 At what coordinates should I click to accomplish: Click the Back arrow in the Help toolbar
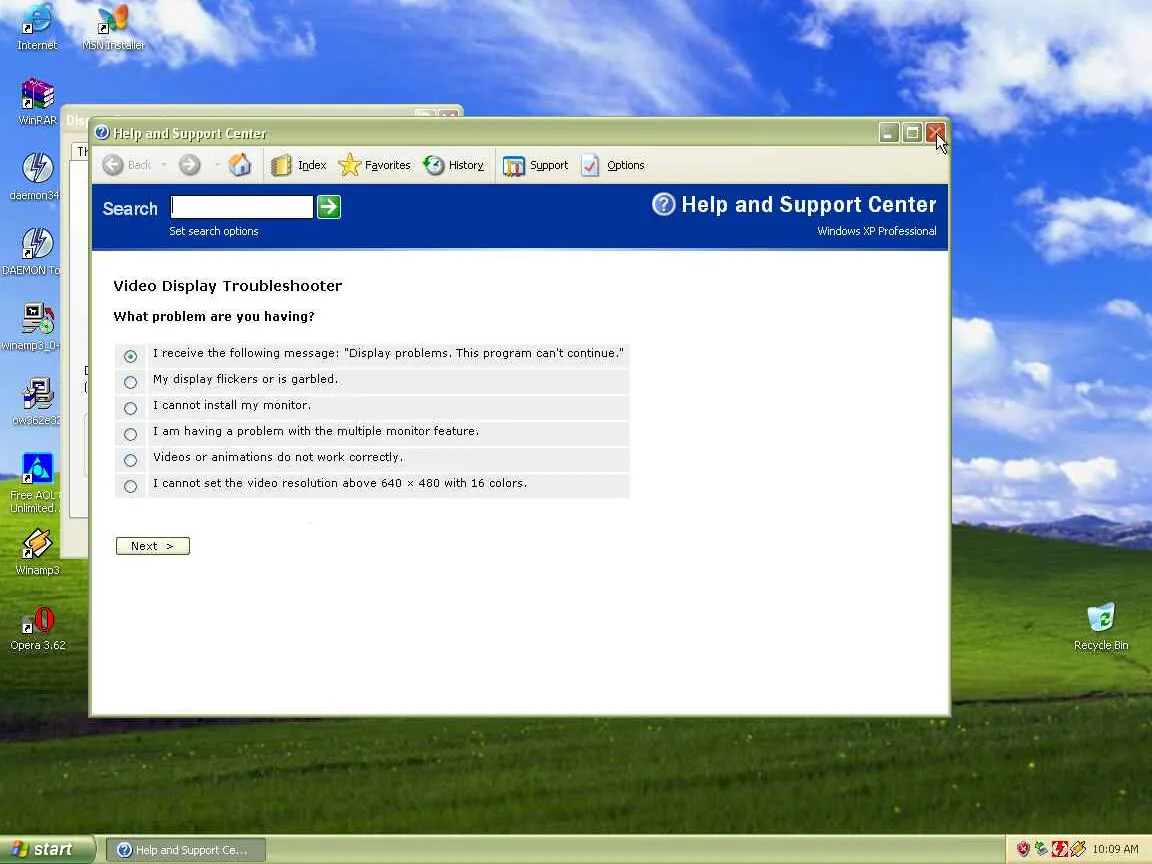click(113, 165)
